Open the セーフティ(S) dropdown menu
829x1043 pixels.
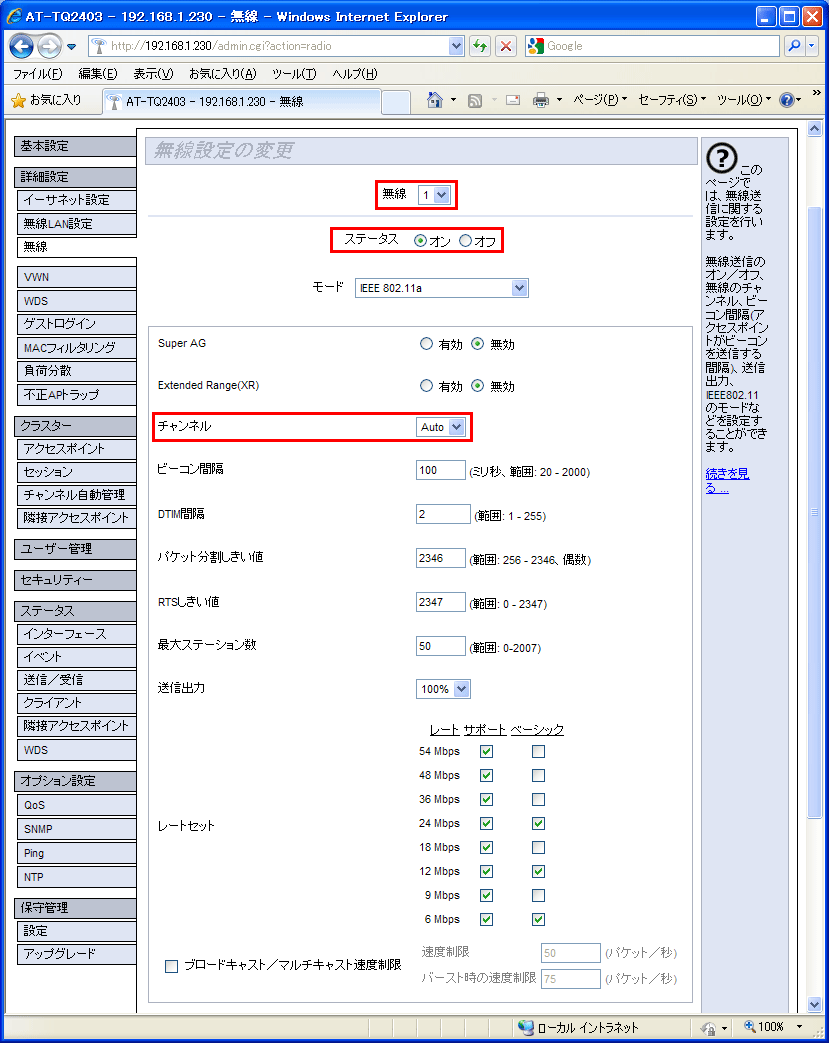672,100
